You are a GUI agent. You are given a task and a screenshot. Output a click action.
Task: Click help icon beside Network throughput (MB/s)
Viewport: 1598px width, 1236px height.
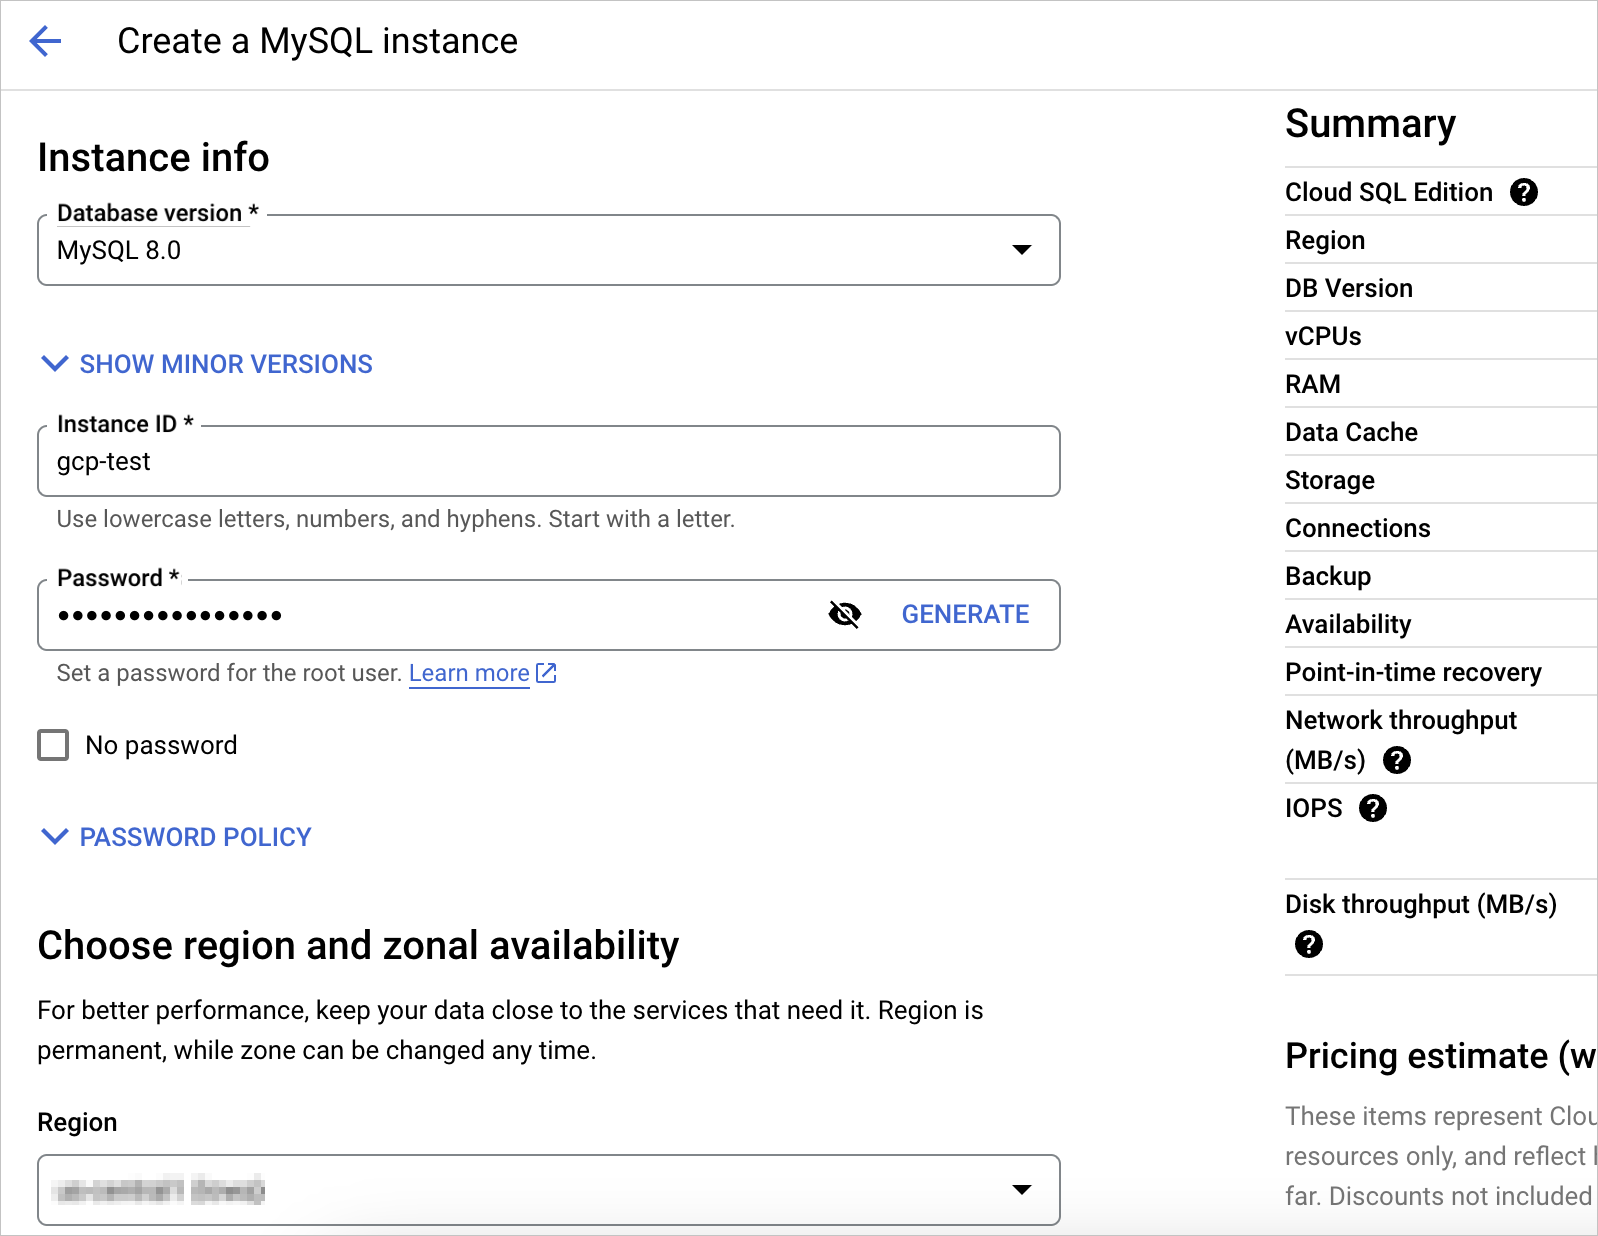click(1396, 760)
